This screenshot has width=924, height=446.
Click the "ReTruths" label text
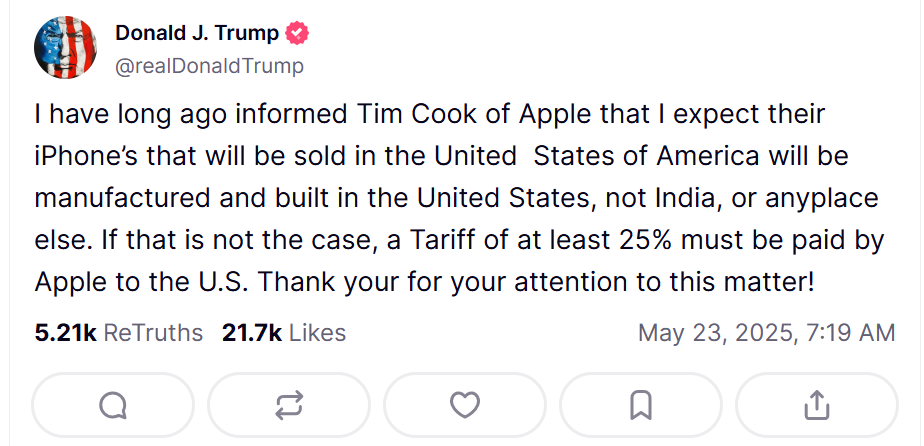tap(153, 333)
